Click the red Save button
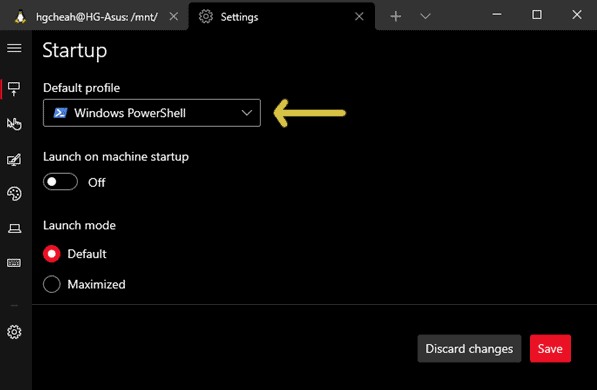Screen dimensions: 597x390 coord(550,348)
